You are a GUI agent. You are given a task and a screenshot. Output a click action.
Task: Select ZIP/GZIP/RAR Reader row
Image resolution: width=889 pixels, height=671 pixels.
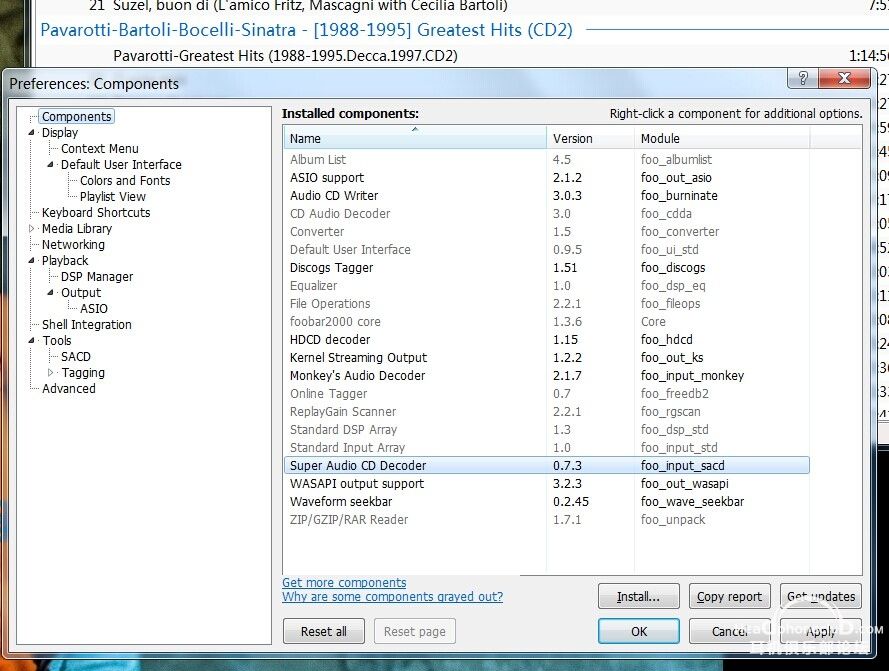tap(547, 520)
